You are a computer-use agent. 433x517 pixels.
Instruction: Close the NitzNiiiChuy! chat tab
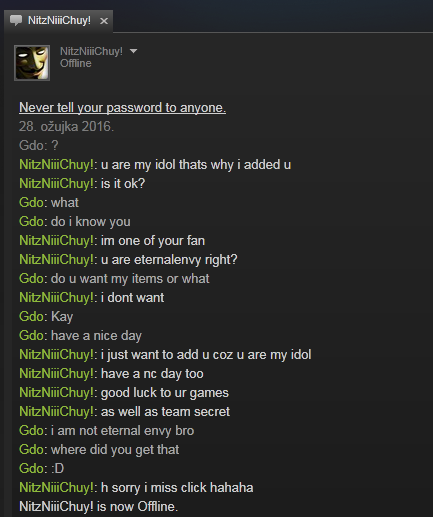pos(104,21)
